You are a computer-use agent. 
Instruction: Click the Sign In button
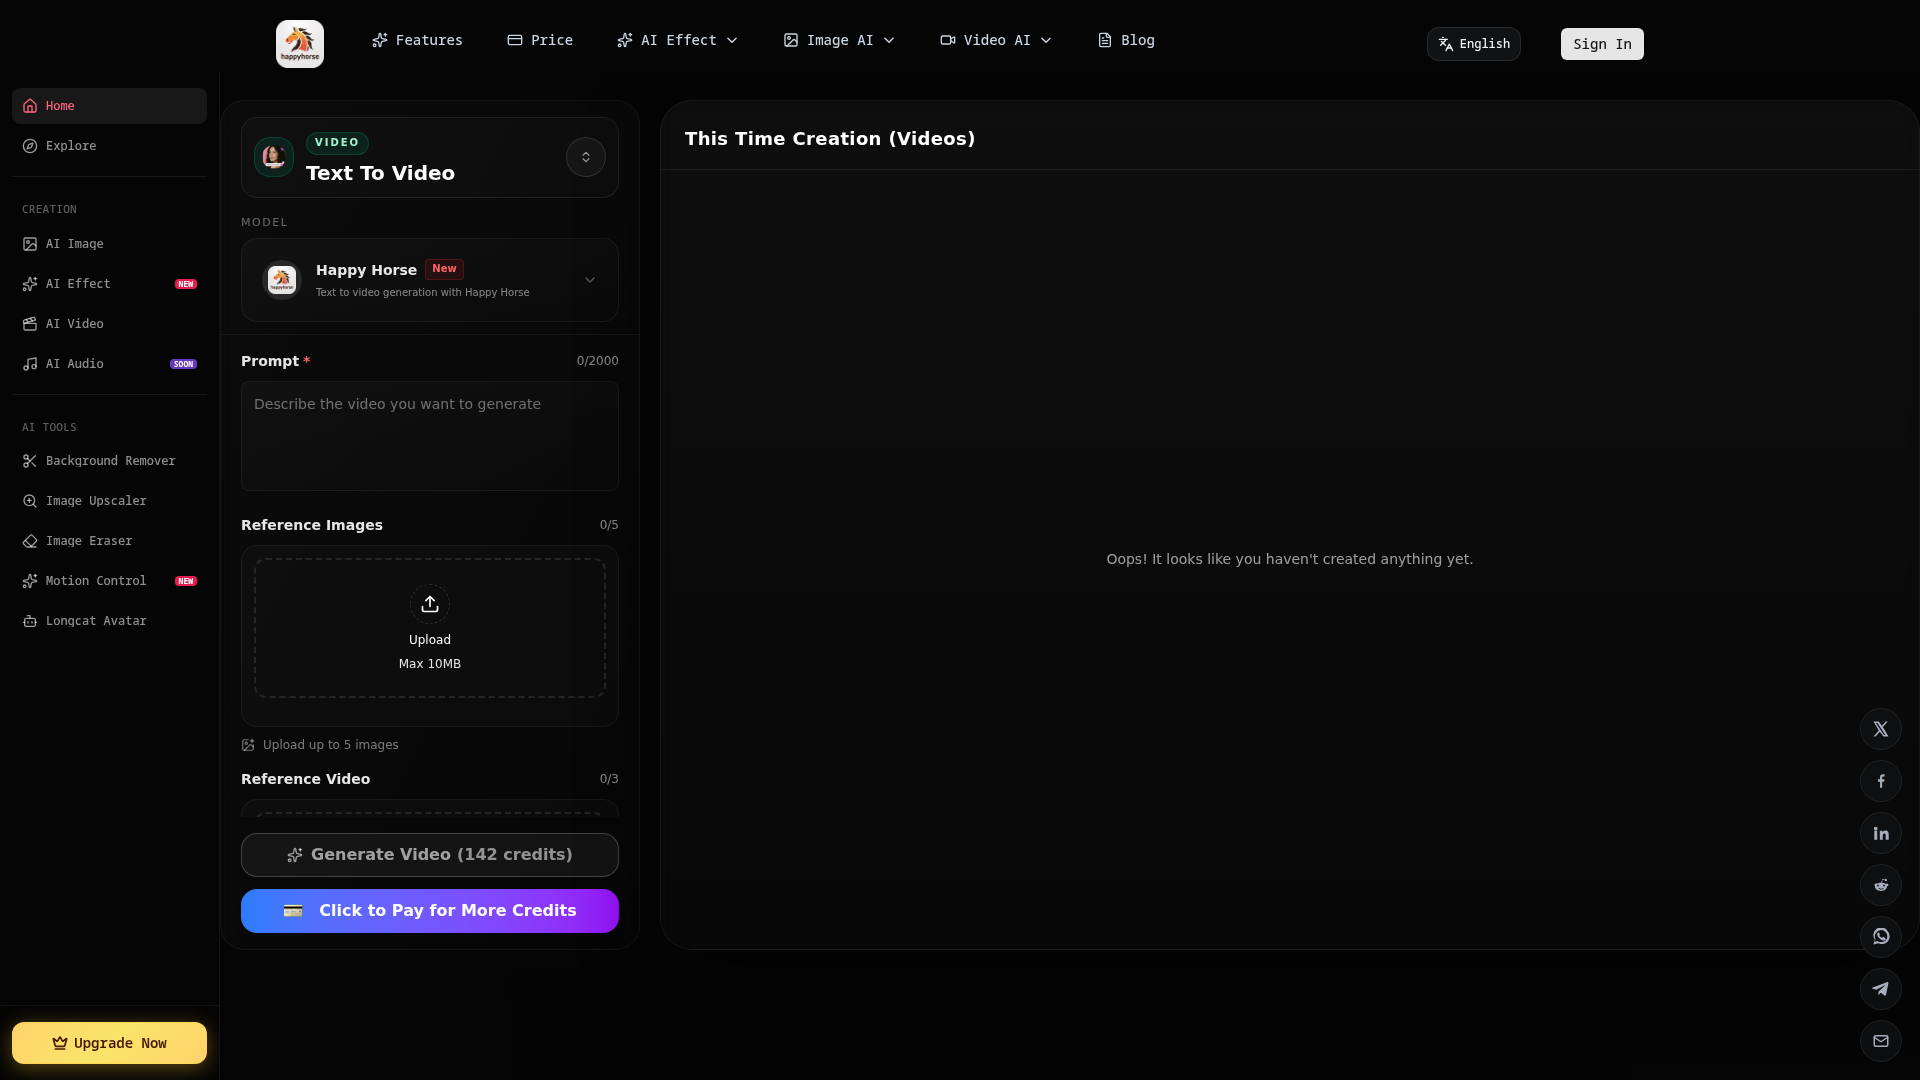pos(1601,44)
